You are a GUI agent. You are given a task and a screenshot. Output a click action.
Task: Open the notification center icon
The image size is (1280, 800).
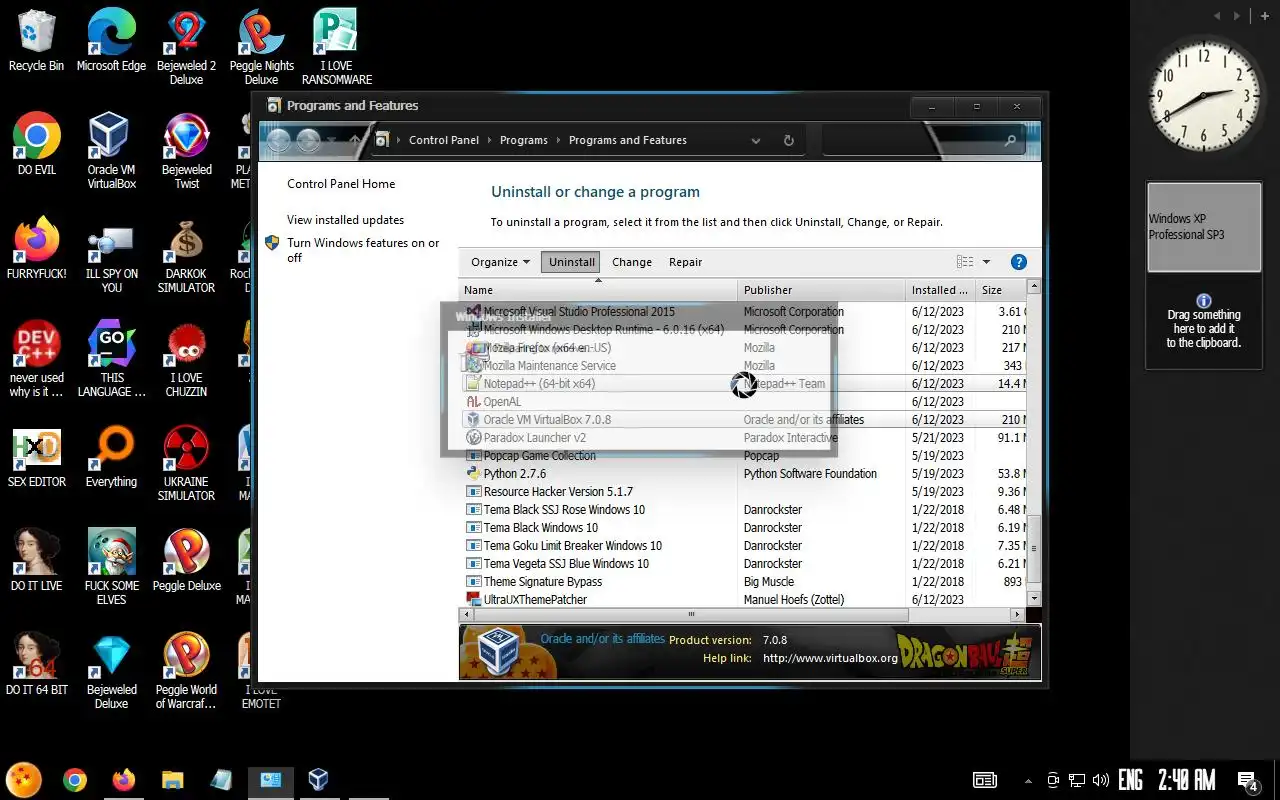point(1248,781)
